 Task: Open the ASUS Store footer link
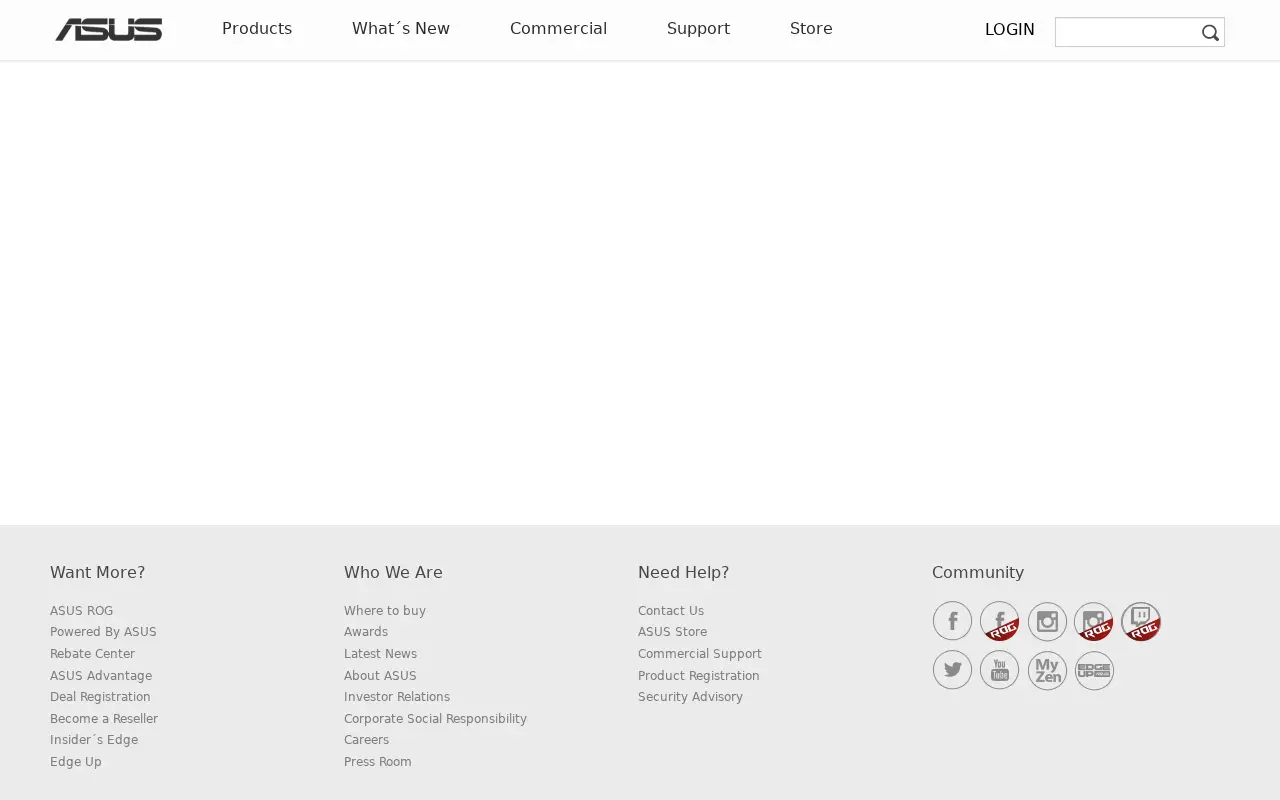[x=672, y=632]
